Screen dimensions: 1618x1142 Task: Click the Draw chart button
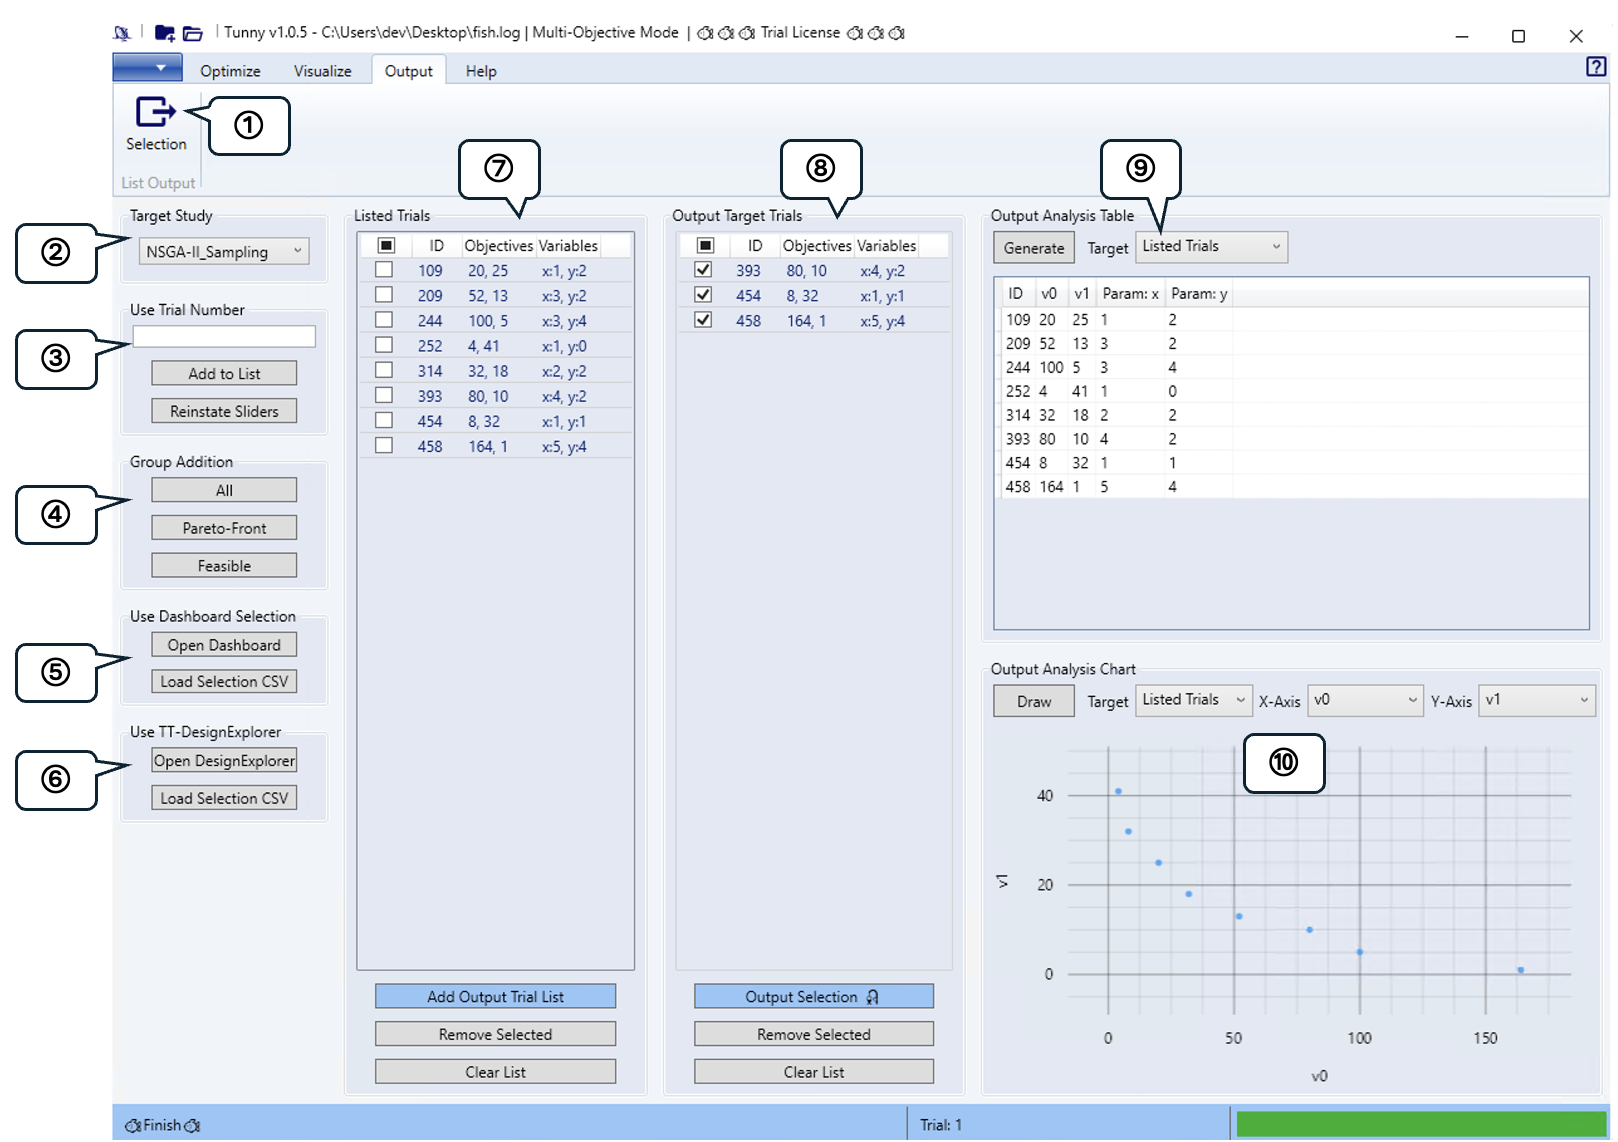tap(1034, 701)
